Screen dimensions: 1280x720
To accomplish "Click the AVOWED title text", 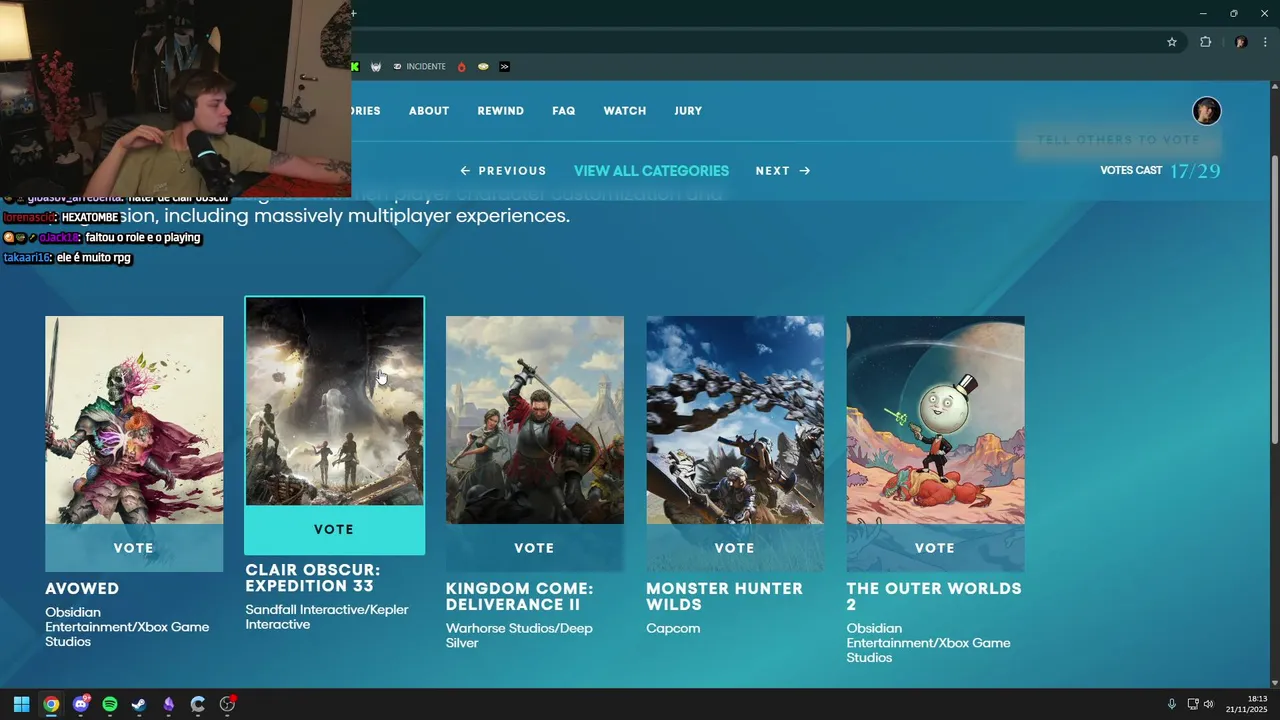I will click(x=82, y=589).
